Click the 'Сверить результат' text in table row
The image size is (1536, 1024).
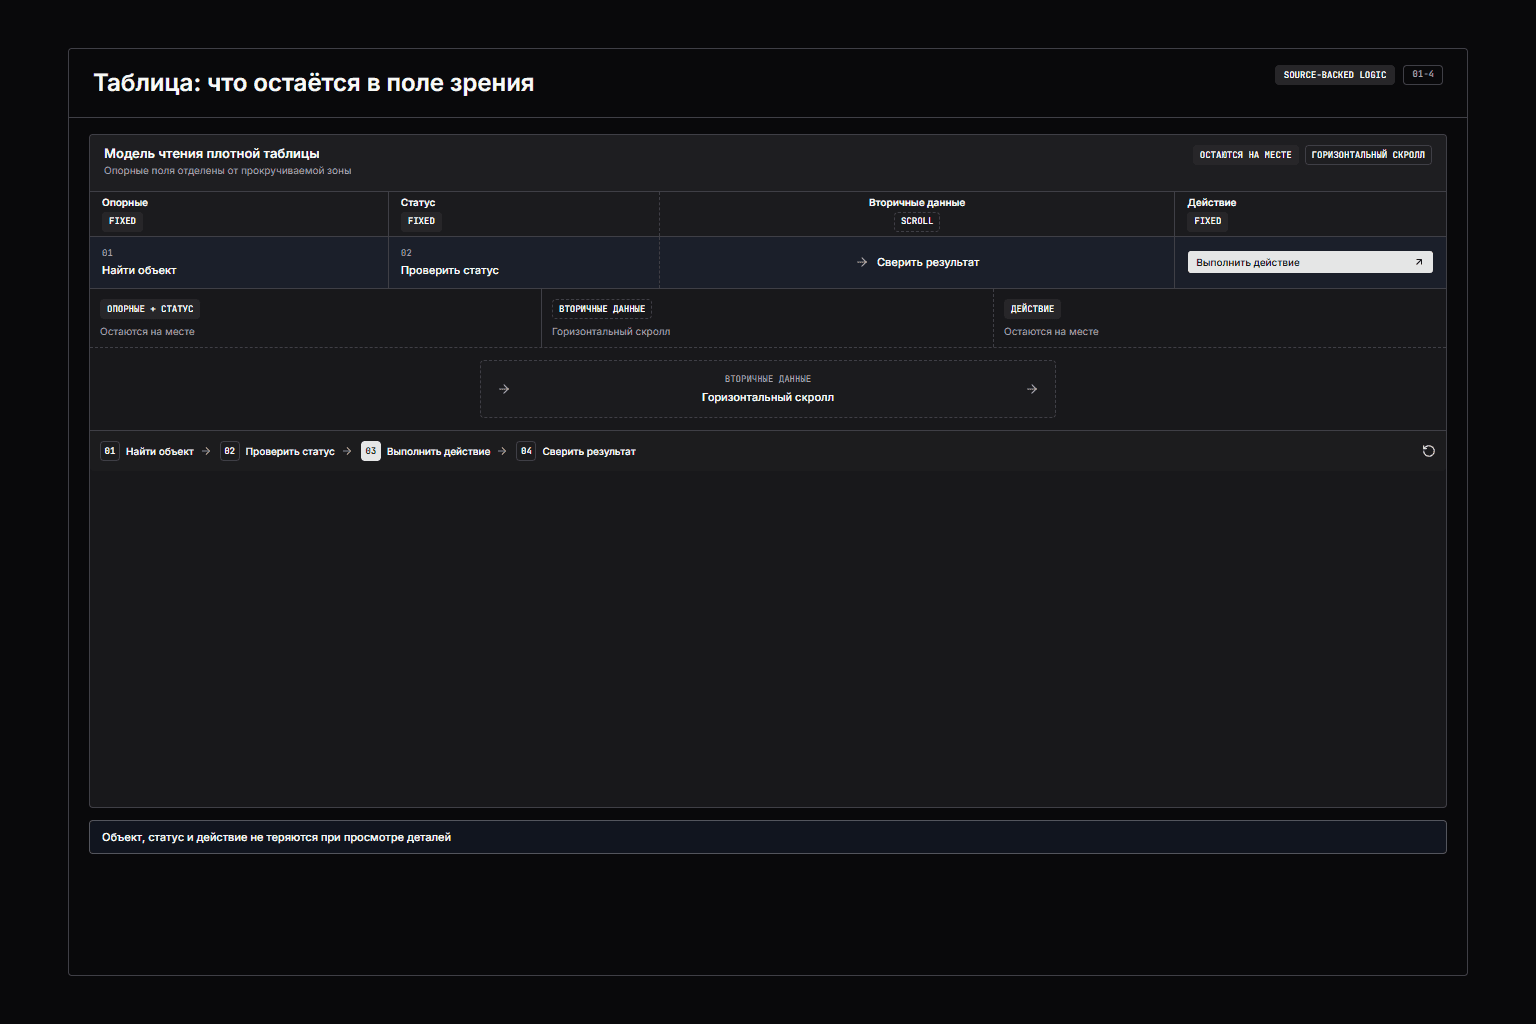tap(928, 262)
